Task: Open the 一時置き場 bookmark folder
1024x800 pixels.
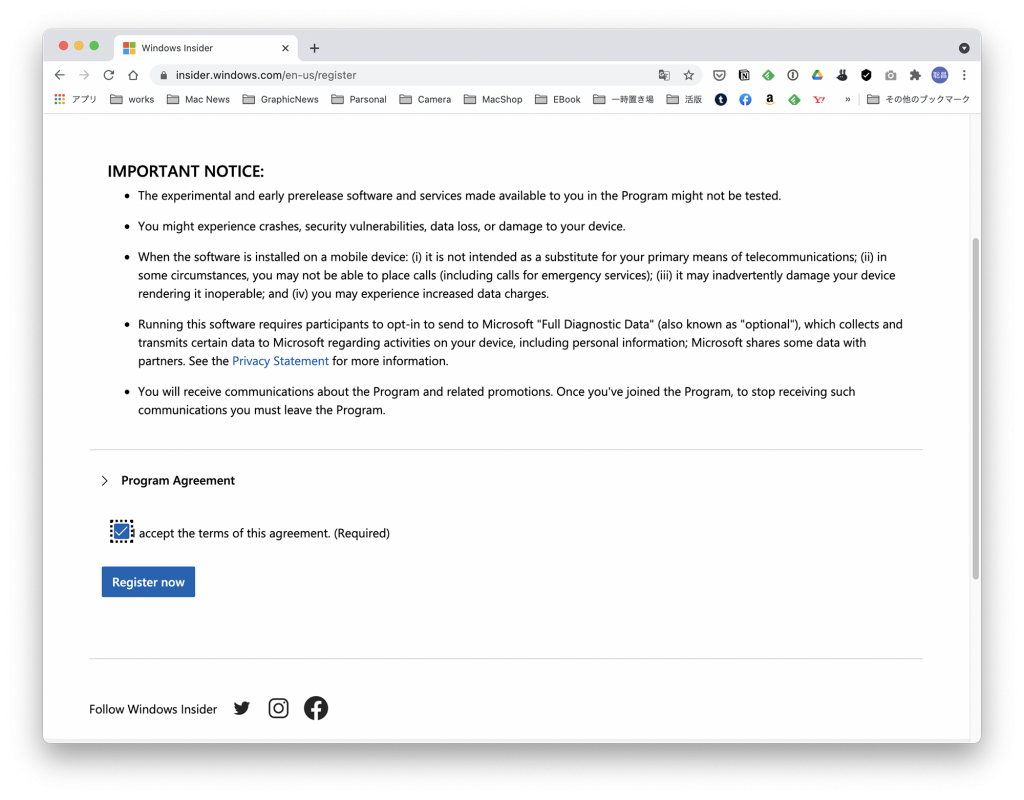Action: click(623, 99)
